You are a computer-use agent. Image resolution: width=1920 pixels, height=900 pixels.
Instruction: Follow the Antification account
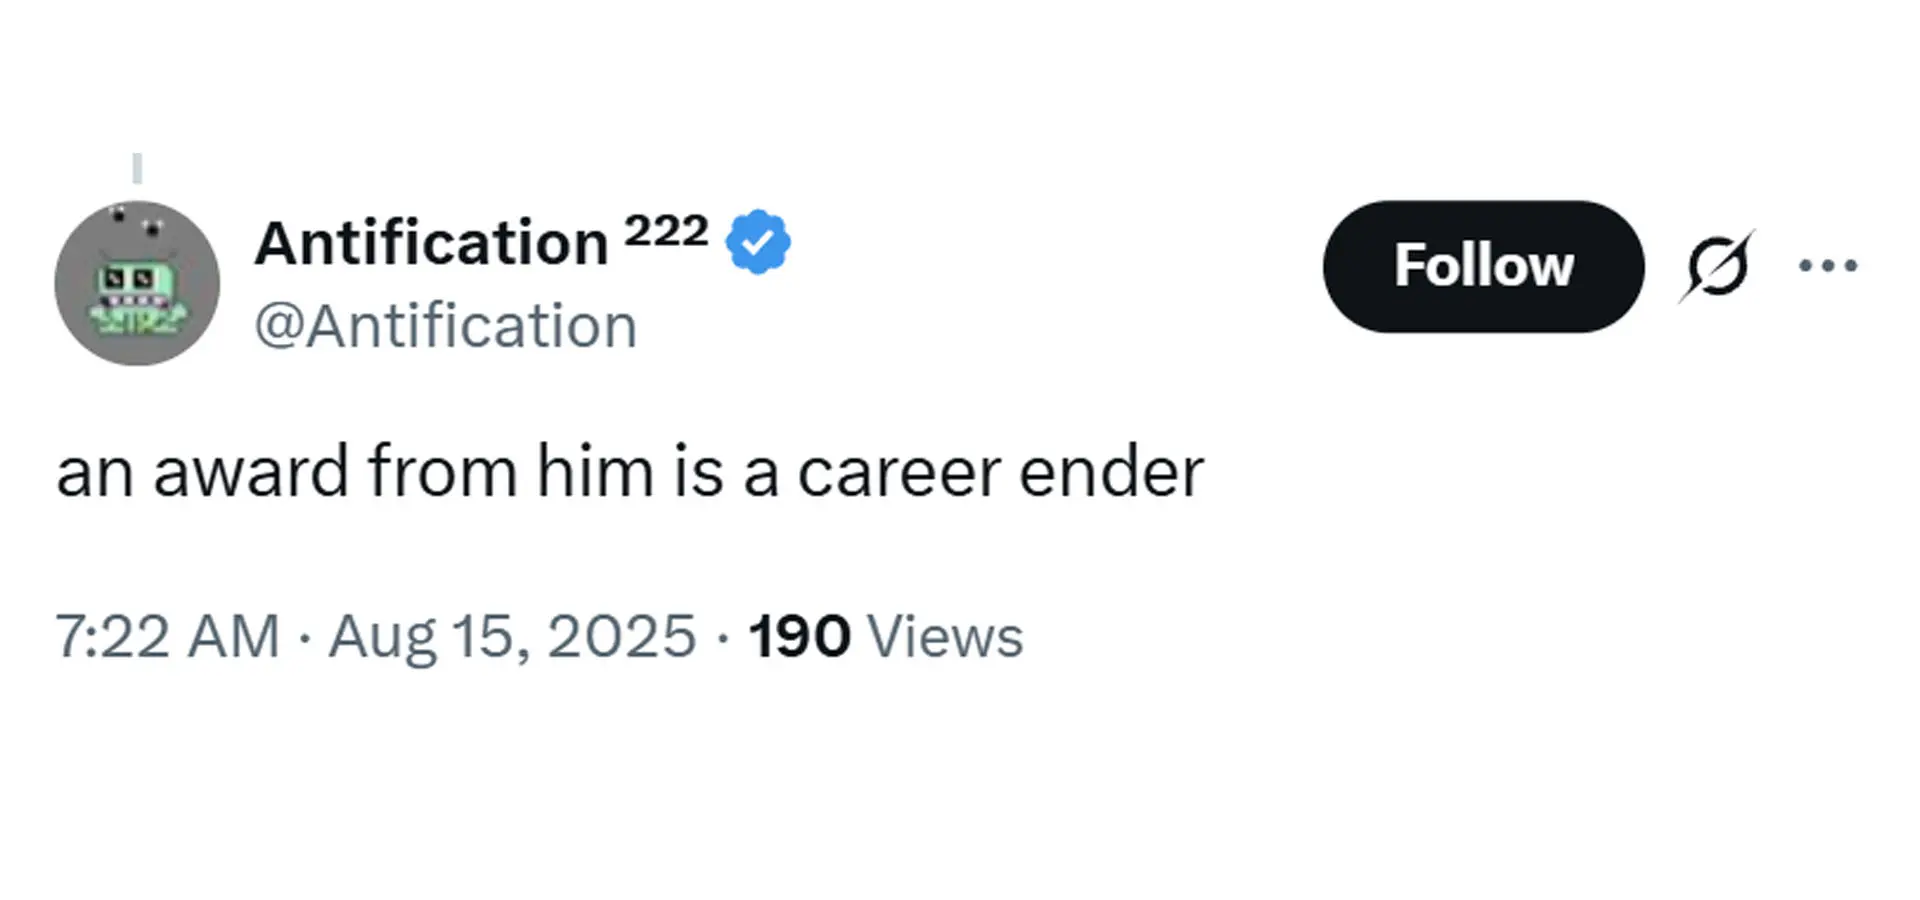[x=1484, y=266]
